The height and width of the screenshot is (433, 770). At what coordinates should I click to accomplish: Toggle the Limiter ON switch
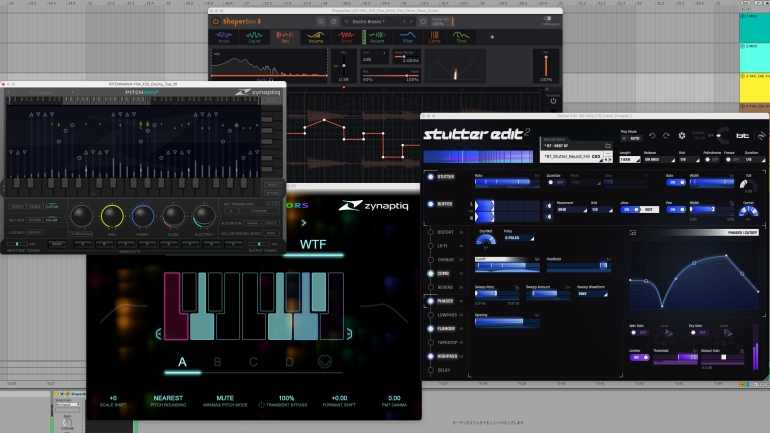(x=639, y=357)
